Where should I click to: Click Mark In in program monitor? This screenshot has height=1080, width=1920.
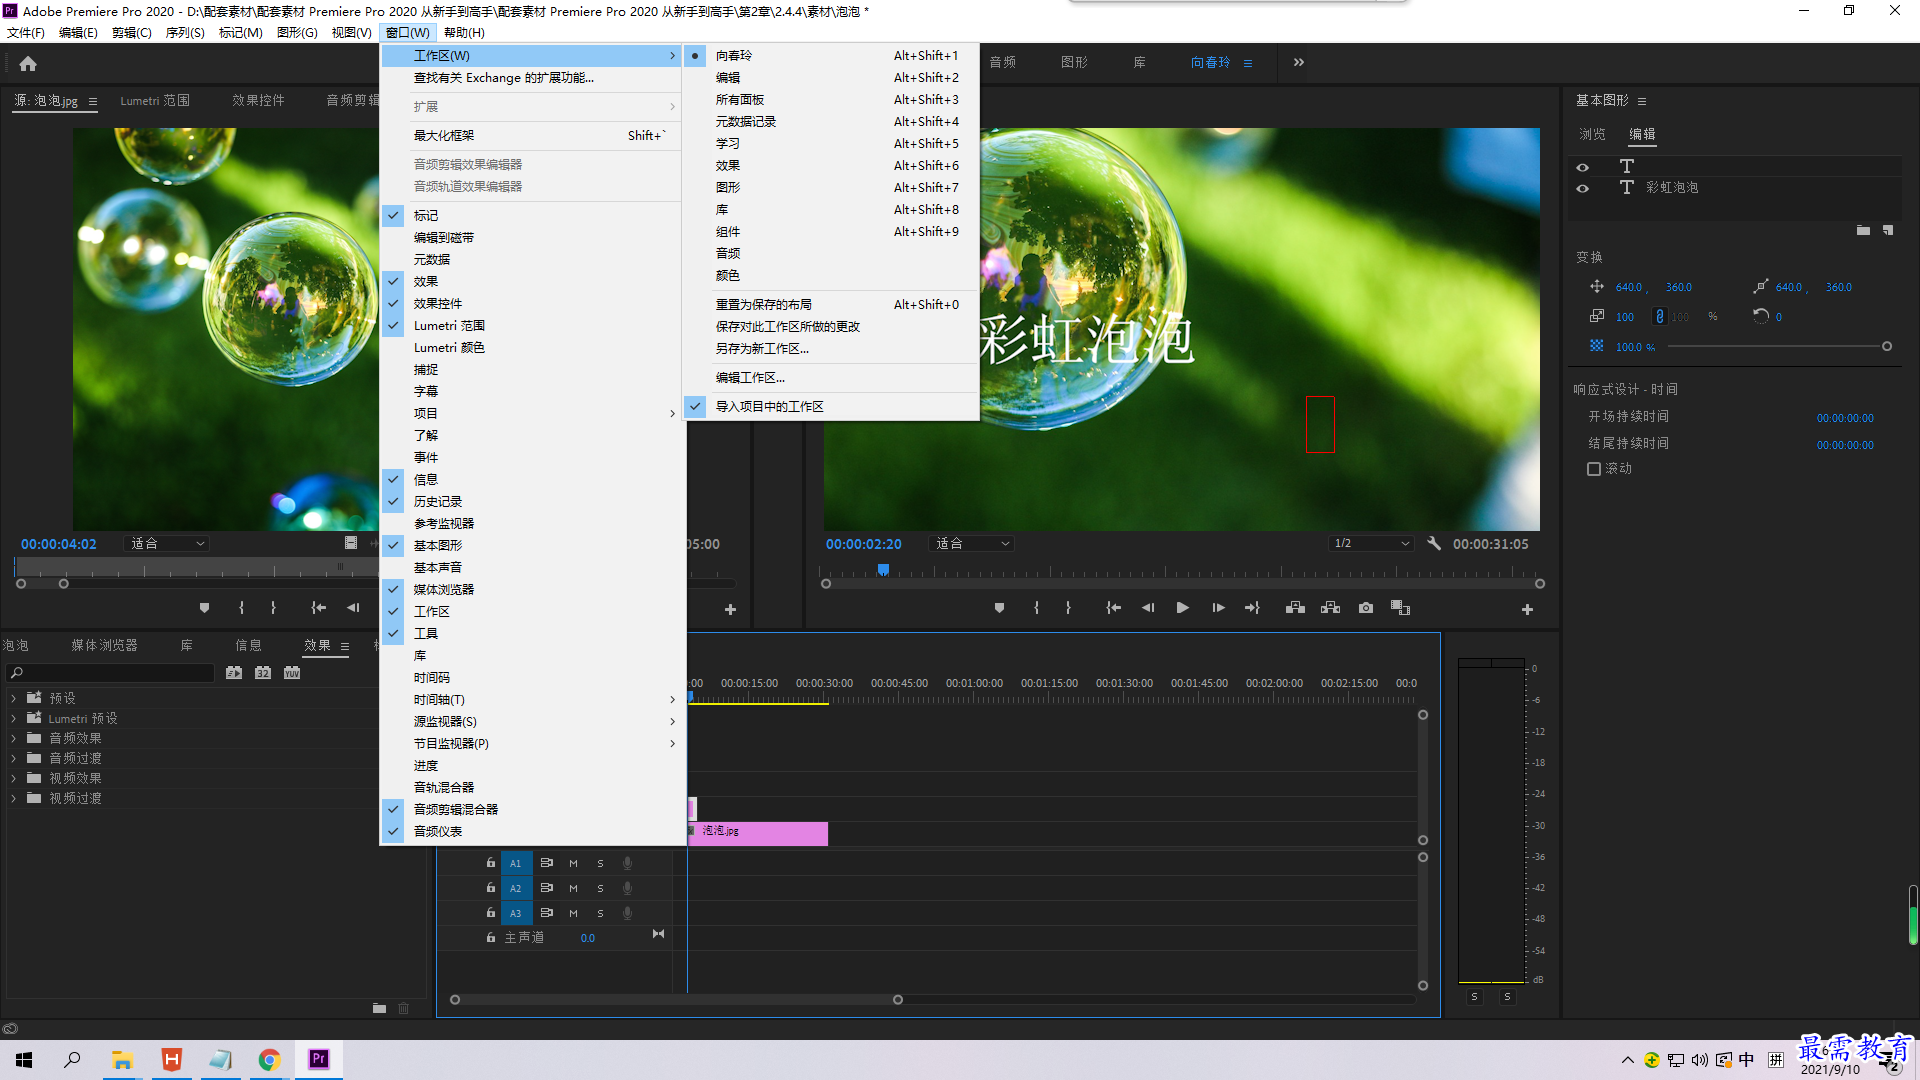coord(1036,608)
